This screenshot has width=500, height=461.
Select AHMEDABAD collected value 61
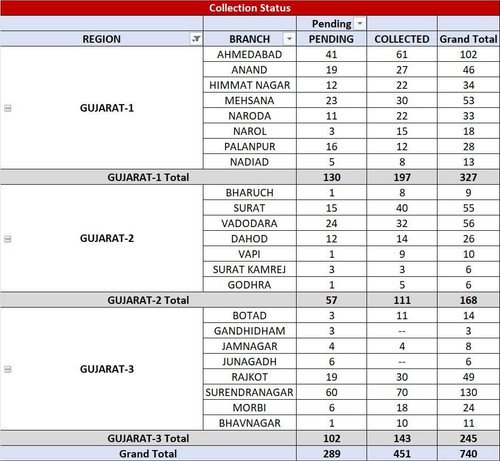coord(402,54)
